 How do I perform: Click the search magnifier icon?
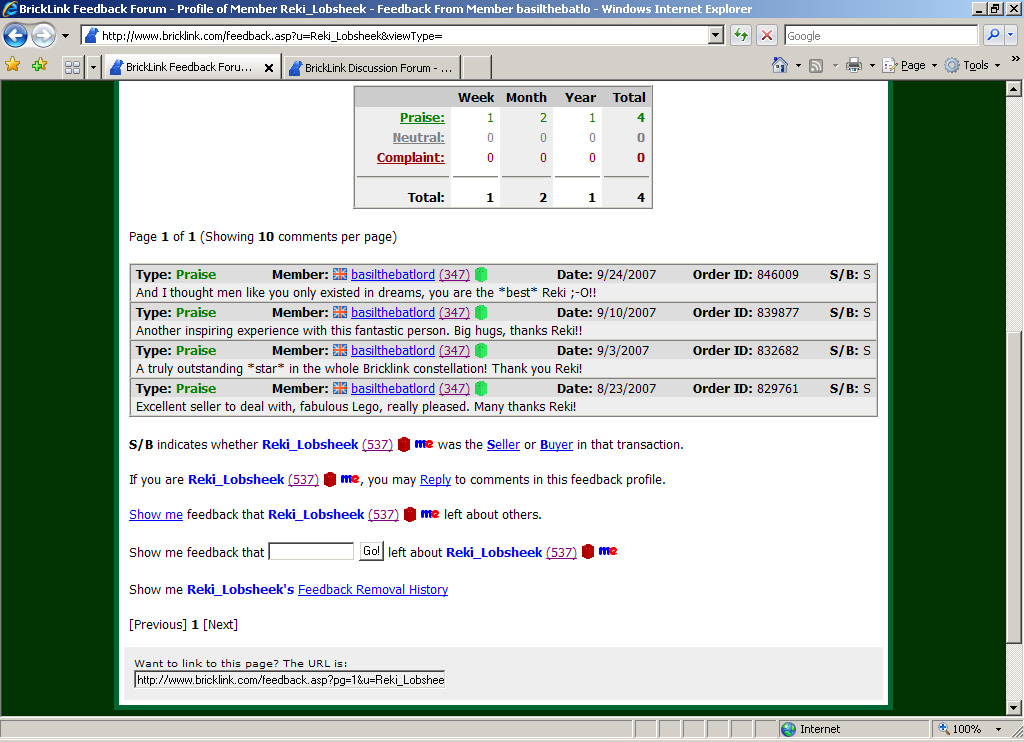click(x=993, y=35)
